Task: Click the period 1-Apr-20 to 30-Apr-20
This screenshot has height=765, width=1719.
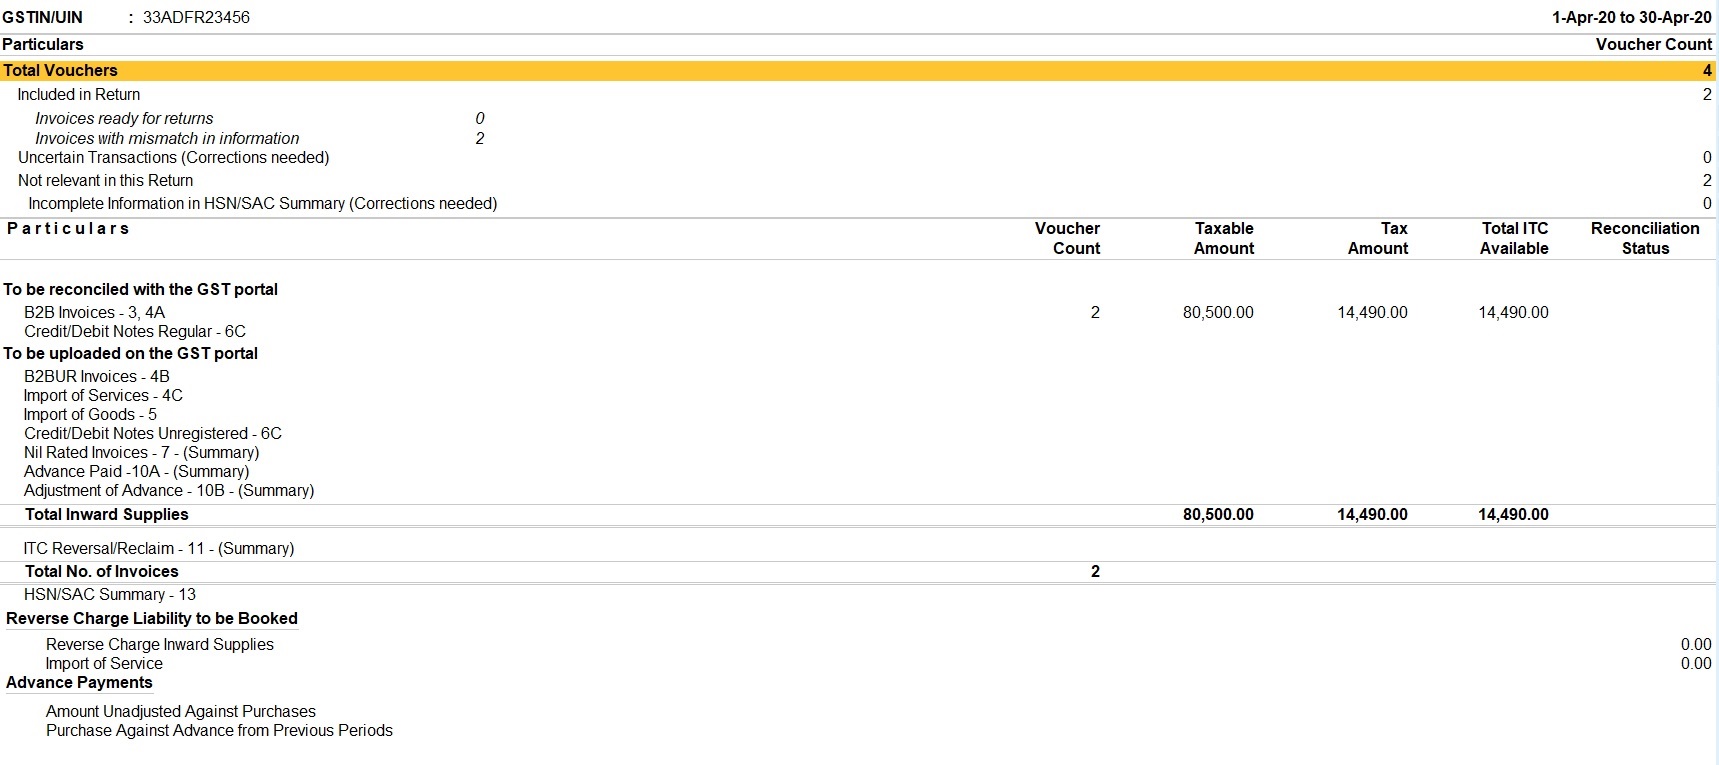Action: tap(1632, 17)
